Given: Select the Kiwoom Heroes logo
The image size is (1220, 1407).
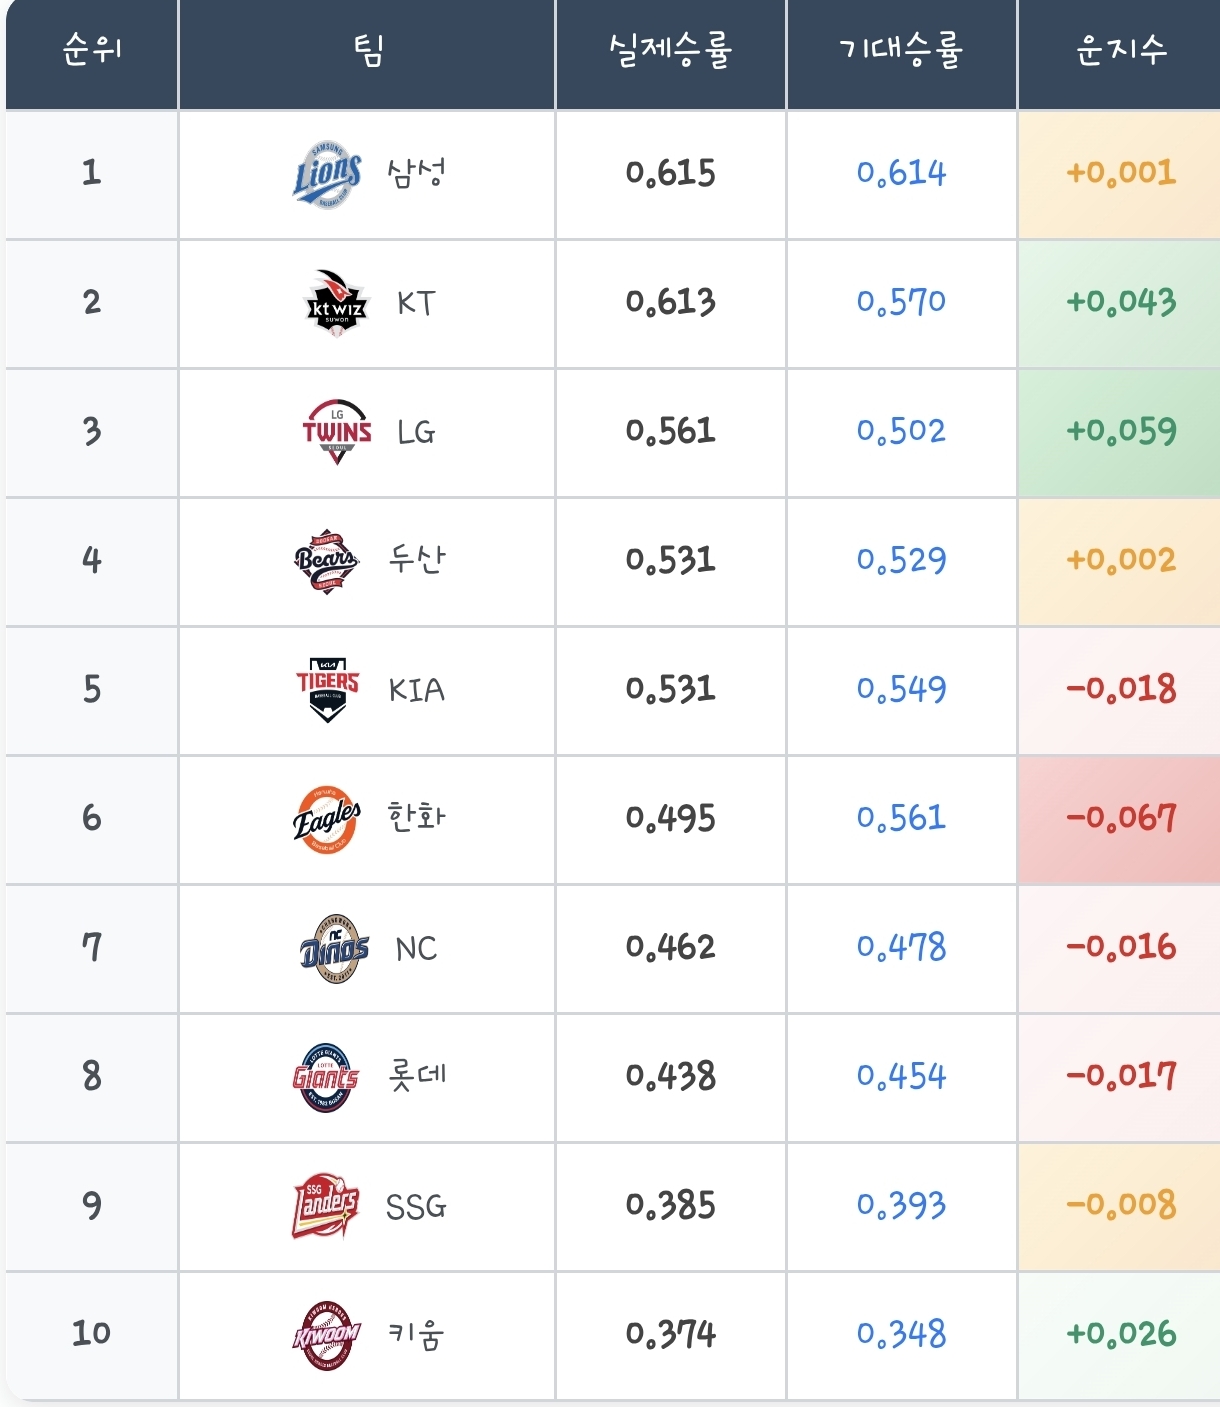Looking at the screenshot, I should click(x=326, y=1335).
